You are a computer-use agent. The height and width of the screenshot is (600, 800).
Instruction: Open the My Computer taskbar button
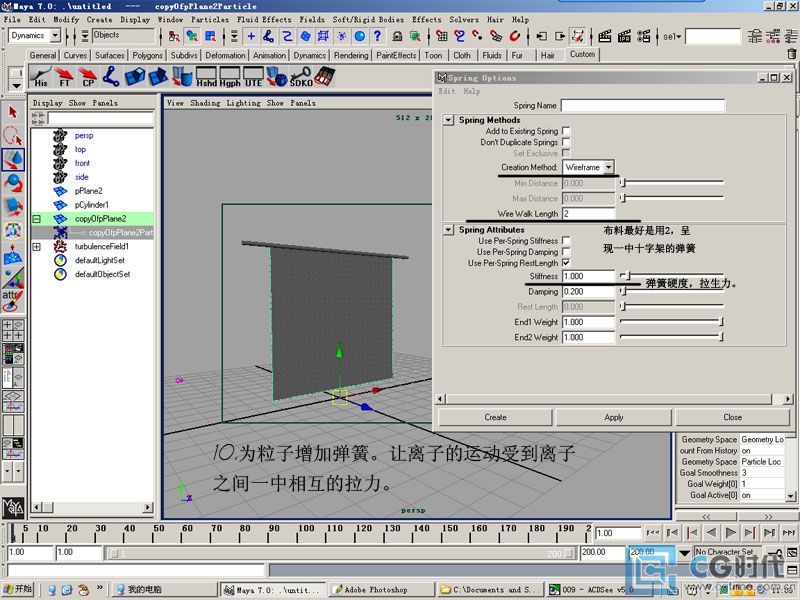coord(165,589)
